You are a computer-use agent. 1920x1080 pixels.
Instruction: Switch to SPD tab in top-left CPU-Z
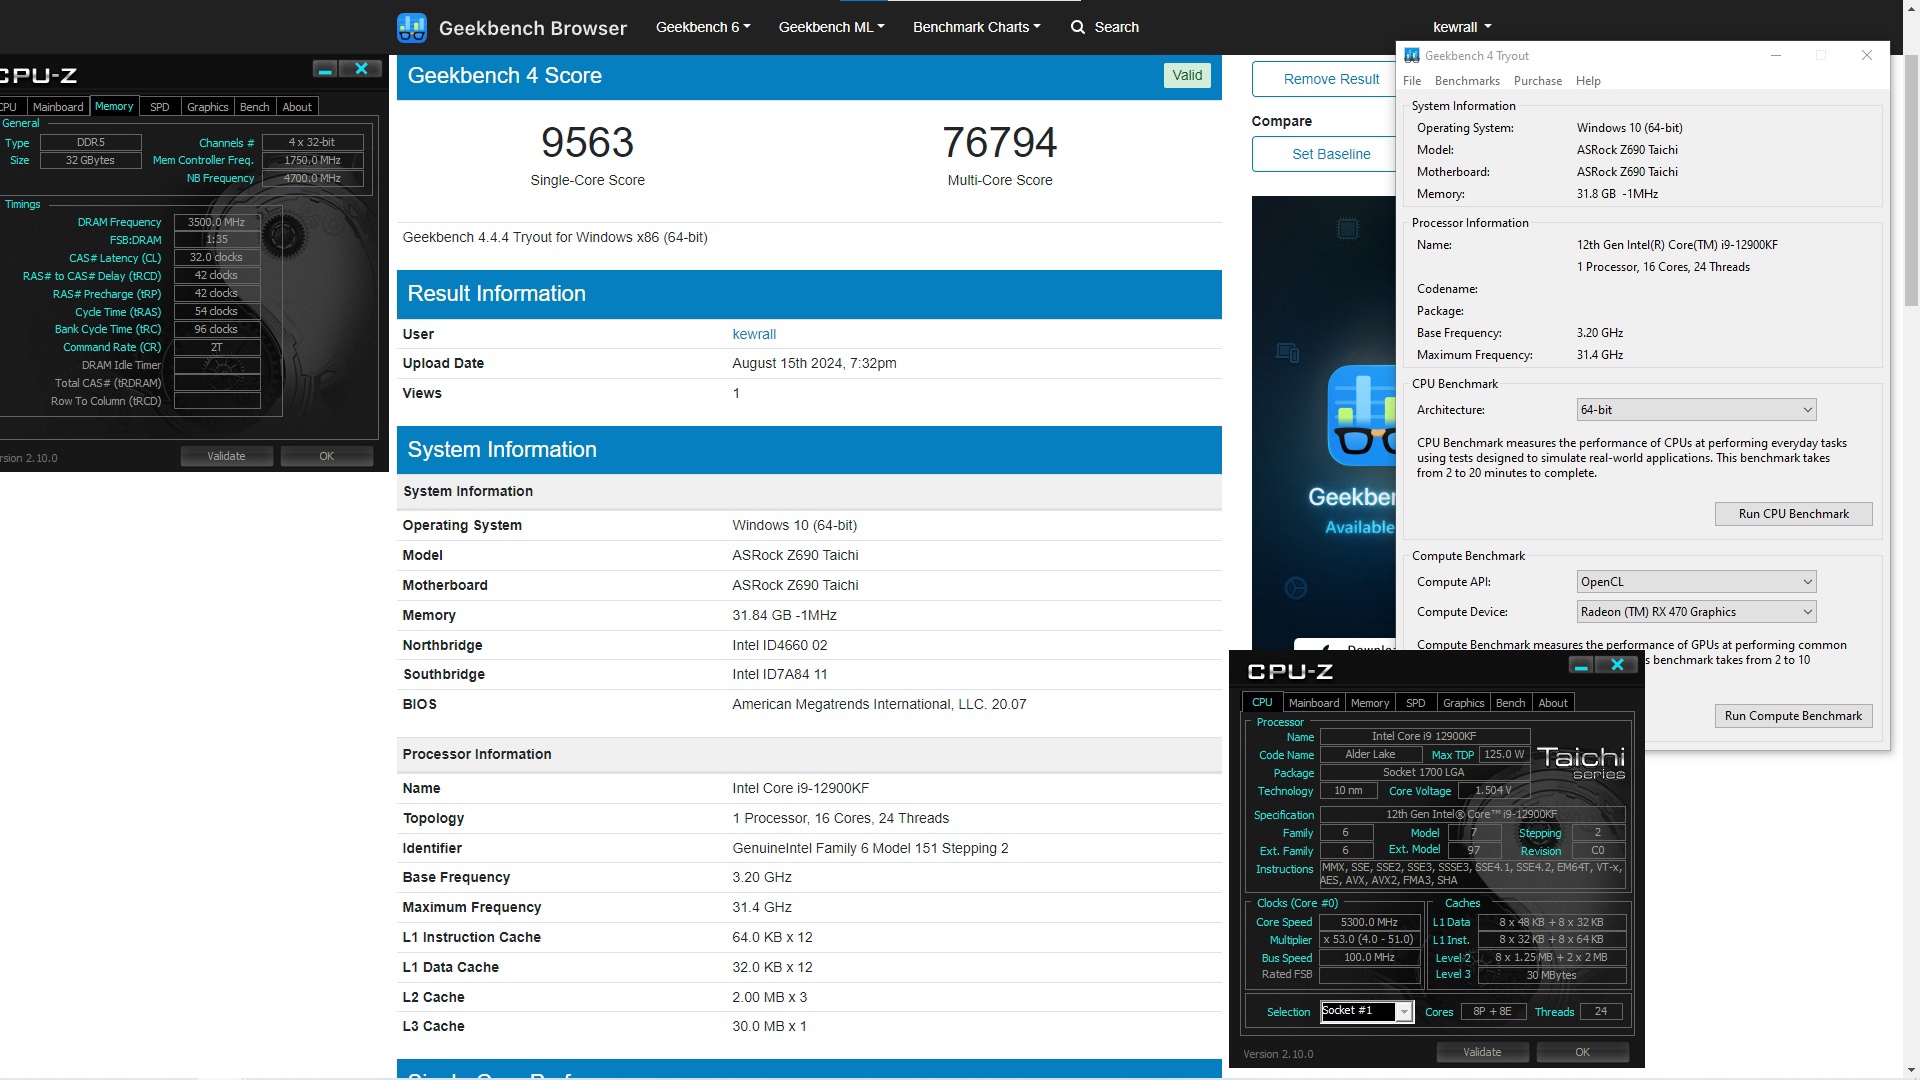(x=160, y=107)
